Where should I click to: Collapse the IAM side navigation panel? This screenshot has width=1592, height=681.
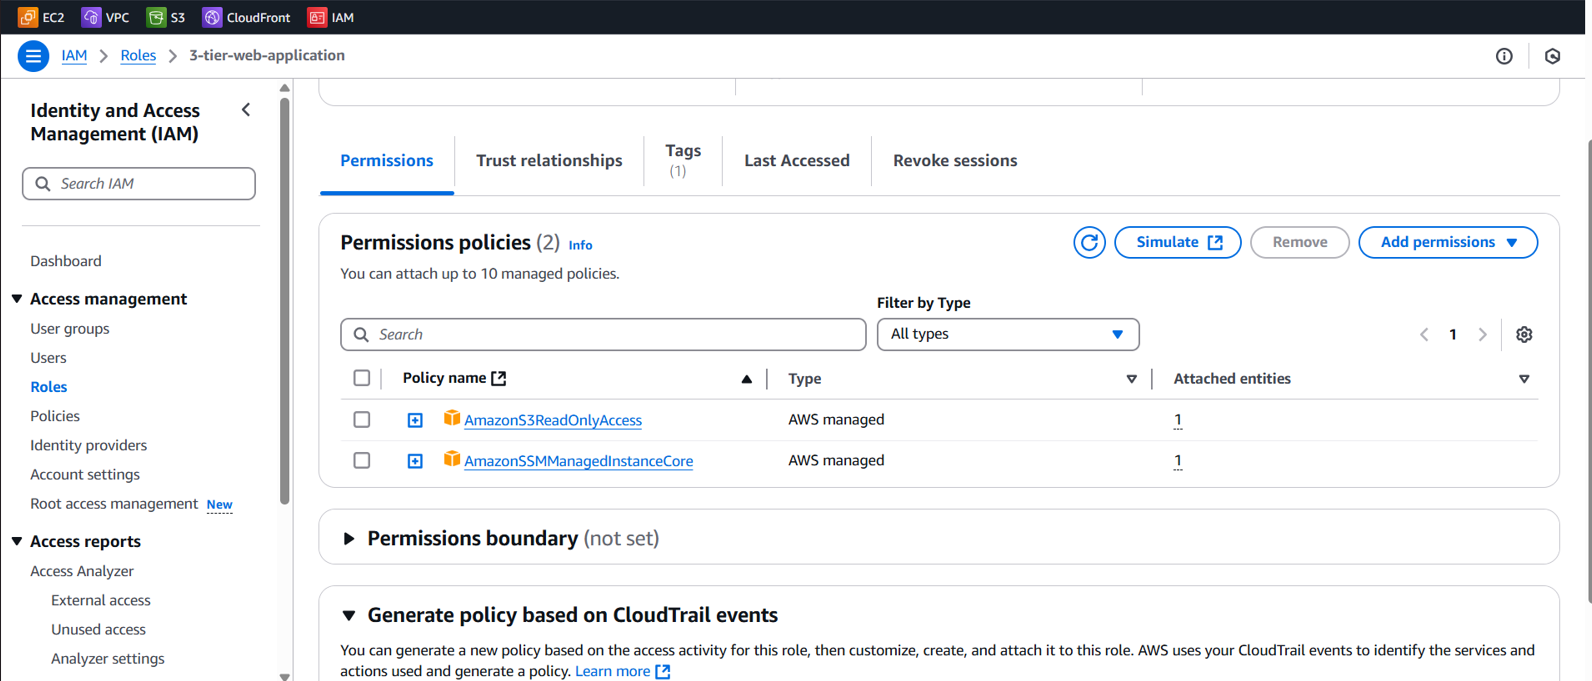point(246,110)
